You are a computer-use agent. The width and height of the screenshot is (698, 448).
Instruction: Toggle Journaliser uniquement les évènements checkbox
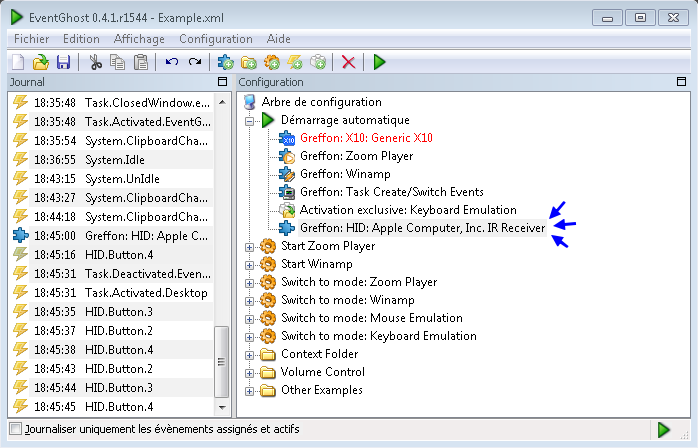[x=16, y=429]
